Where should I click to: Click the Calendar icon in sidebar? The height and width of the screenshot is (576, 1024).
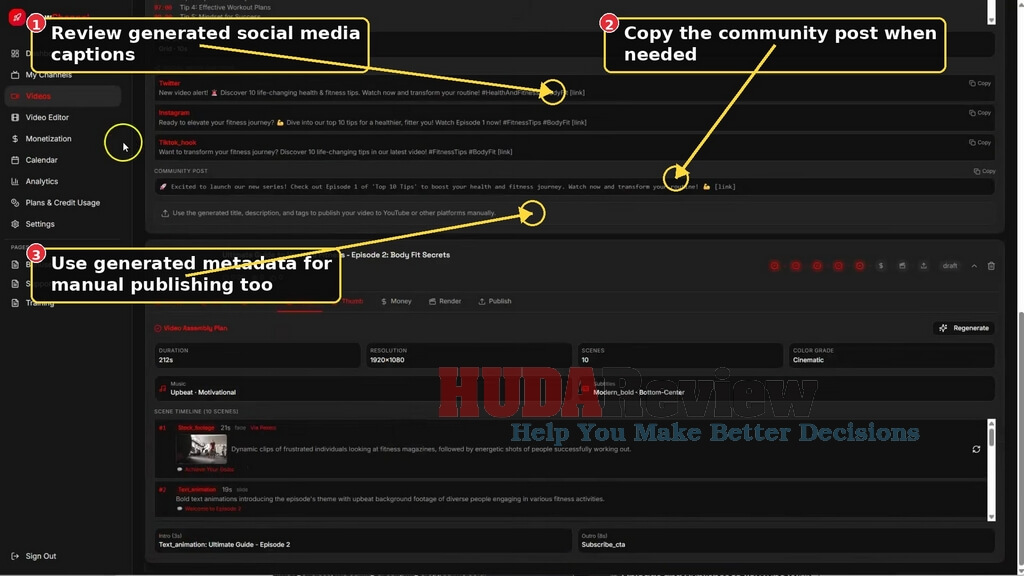coord(15,160)
